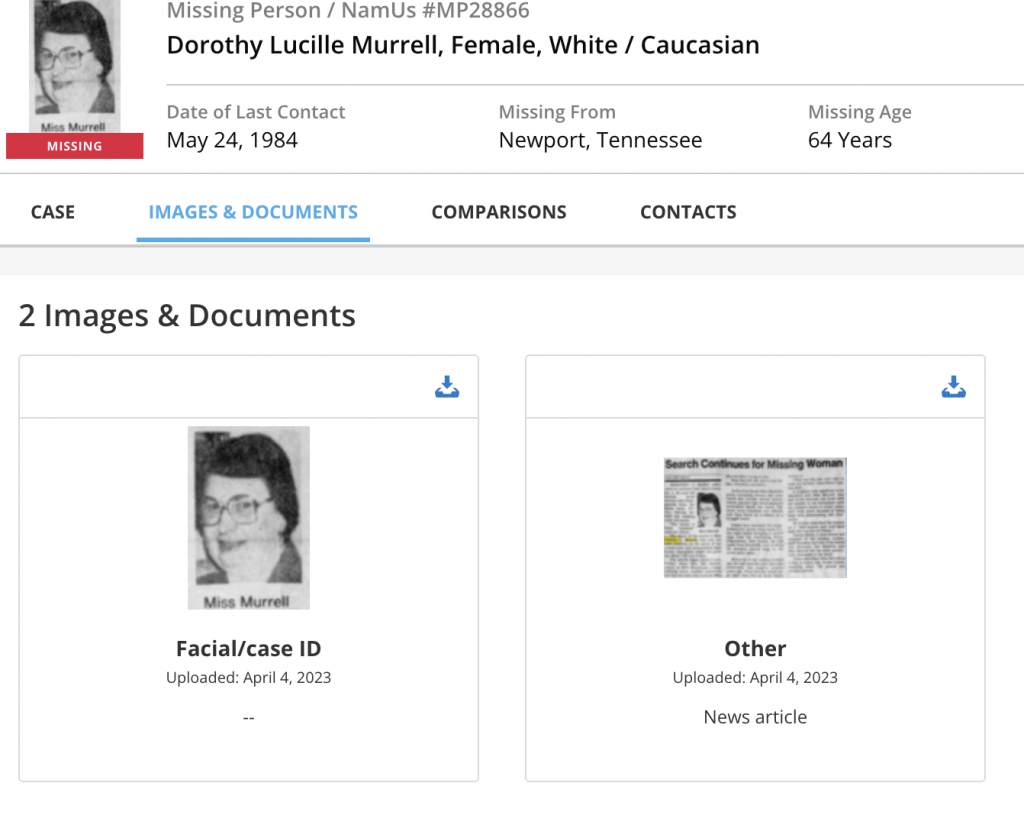Click the 'Facial/case ID' card title
The width and height of the screenshot is (1024, 825).
tap(248, 648)
